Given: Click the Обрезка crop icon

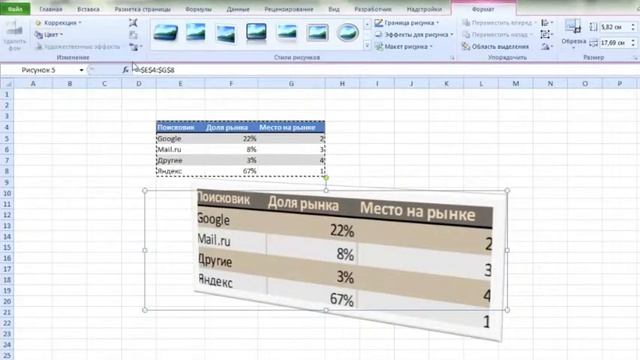Looking at the screenshot, I should (573, 27).
